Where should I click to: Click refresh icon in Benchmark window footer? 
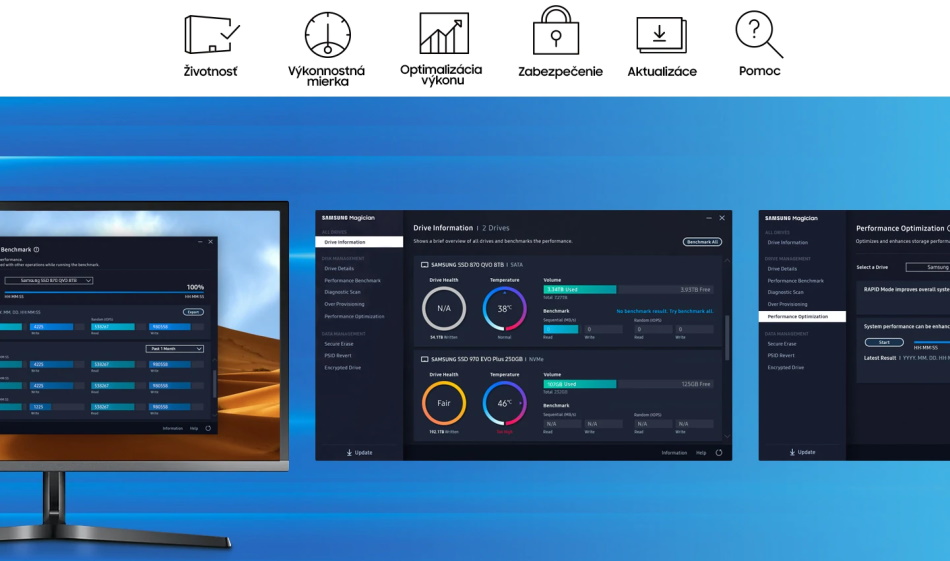208,428
